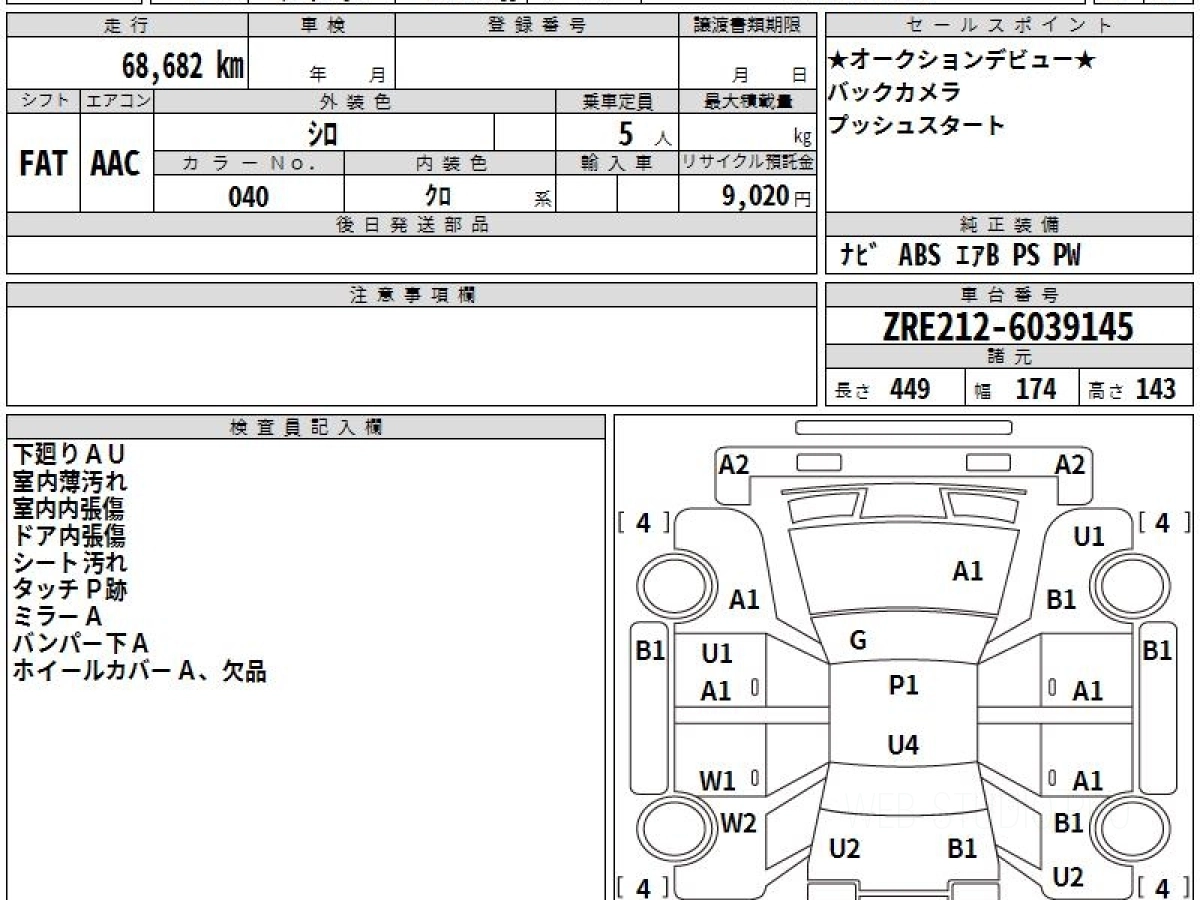The height and width of the screenshot is (900, 1200).
Task: Select the inspector note ドア内張傷
Action: pyautogui.click(x=70, y=536)
